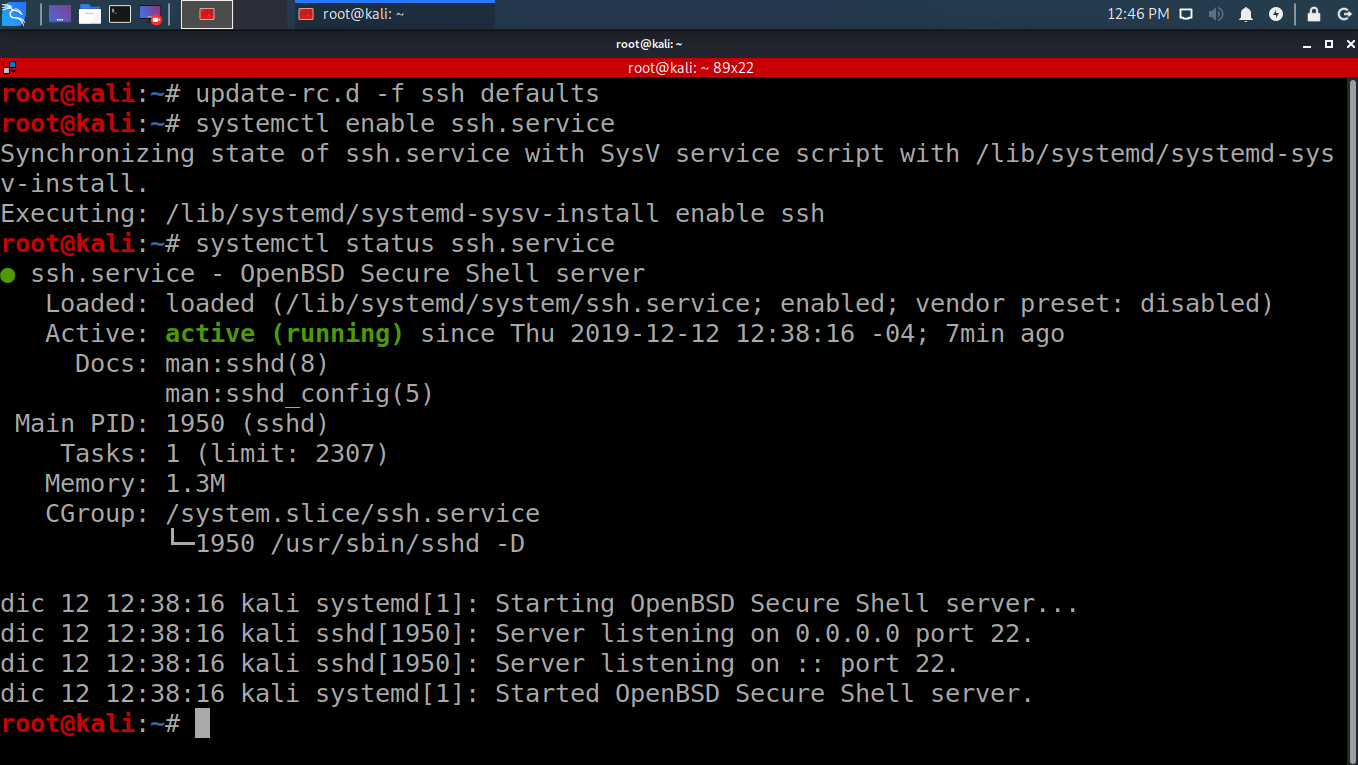Open the notifications bell icon
The width and height of the screenshot is (1358, 765).
pos(1246,14)
